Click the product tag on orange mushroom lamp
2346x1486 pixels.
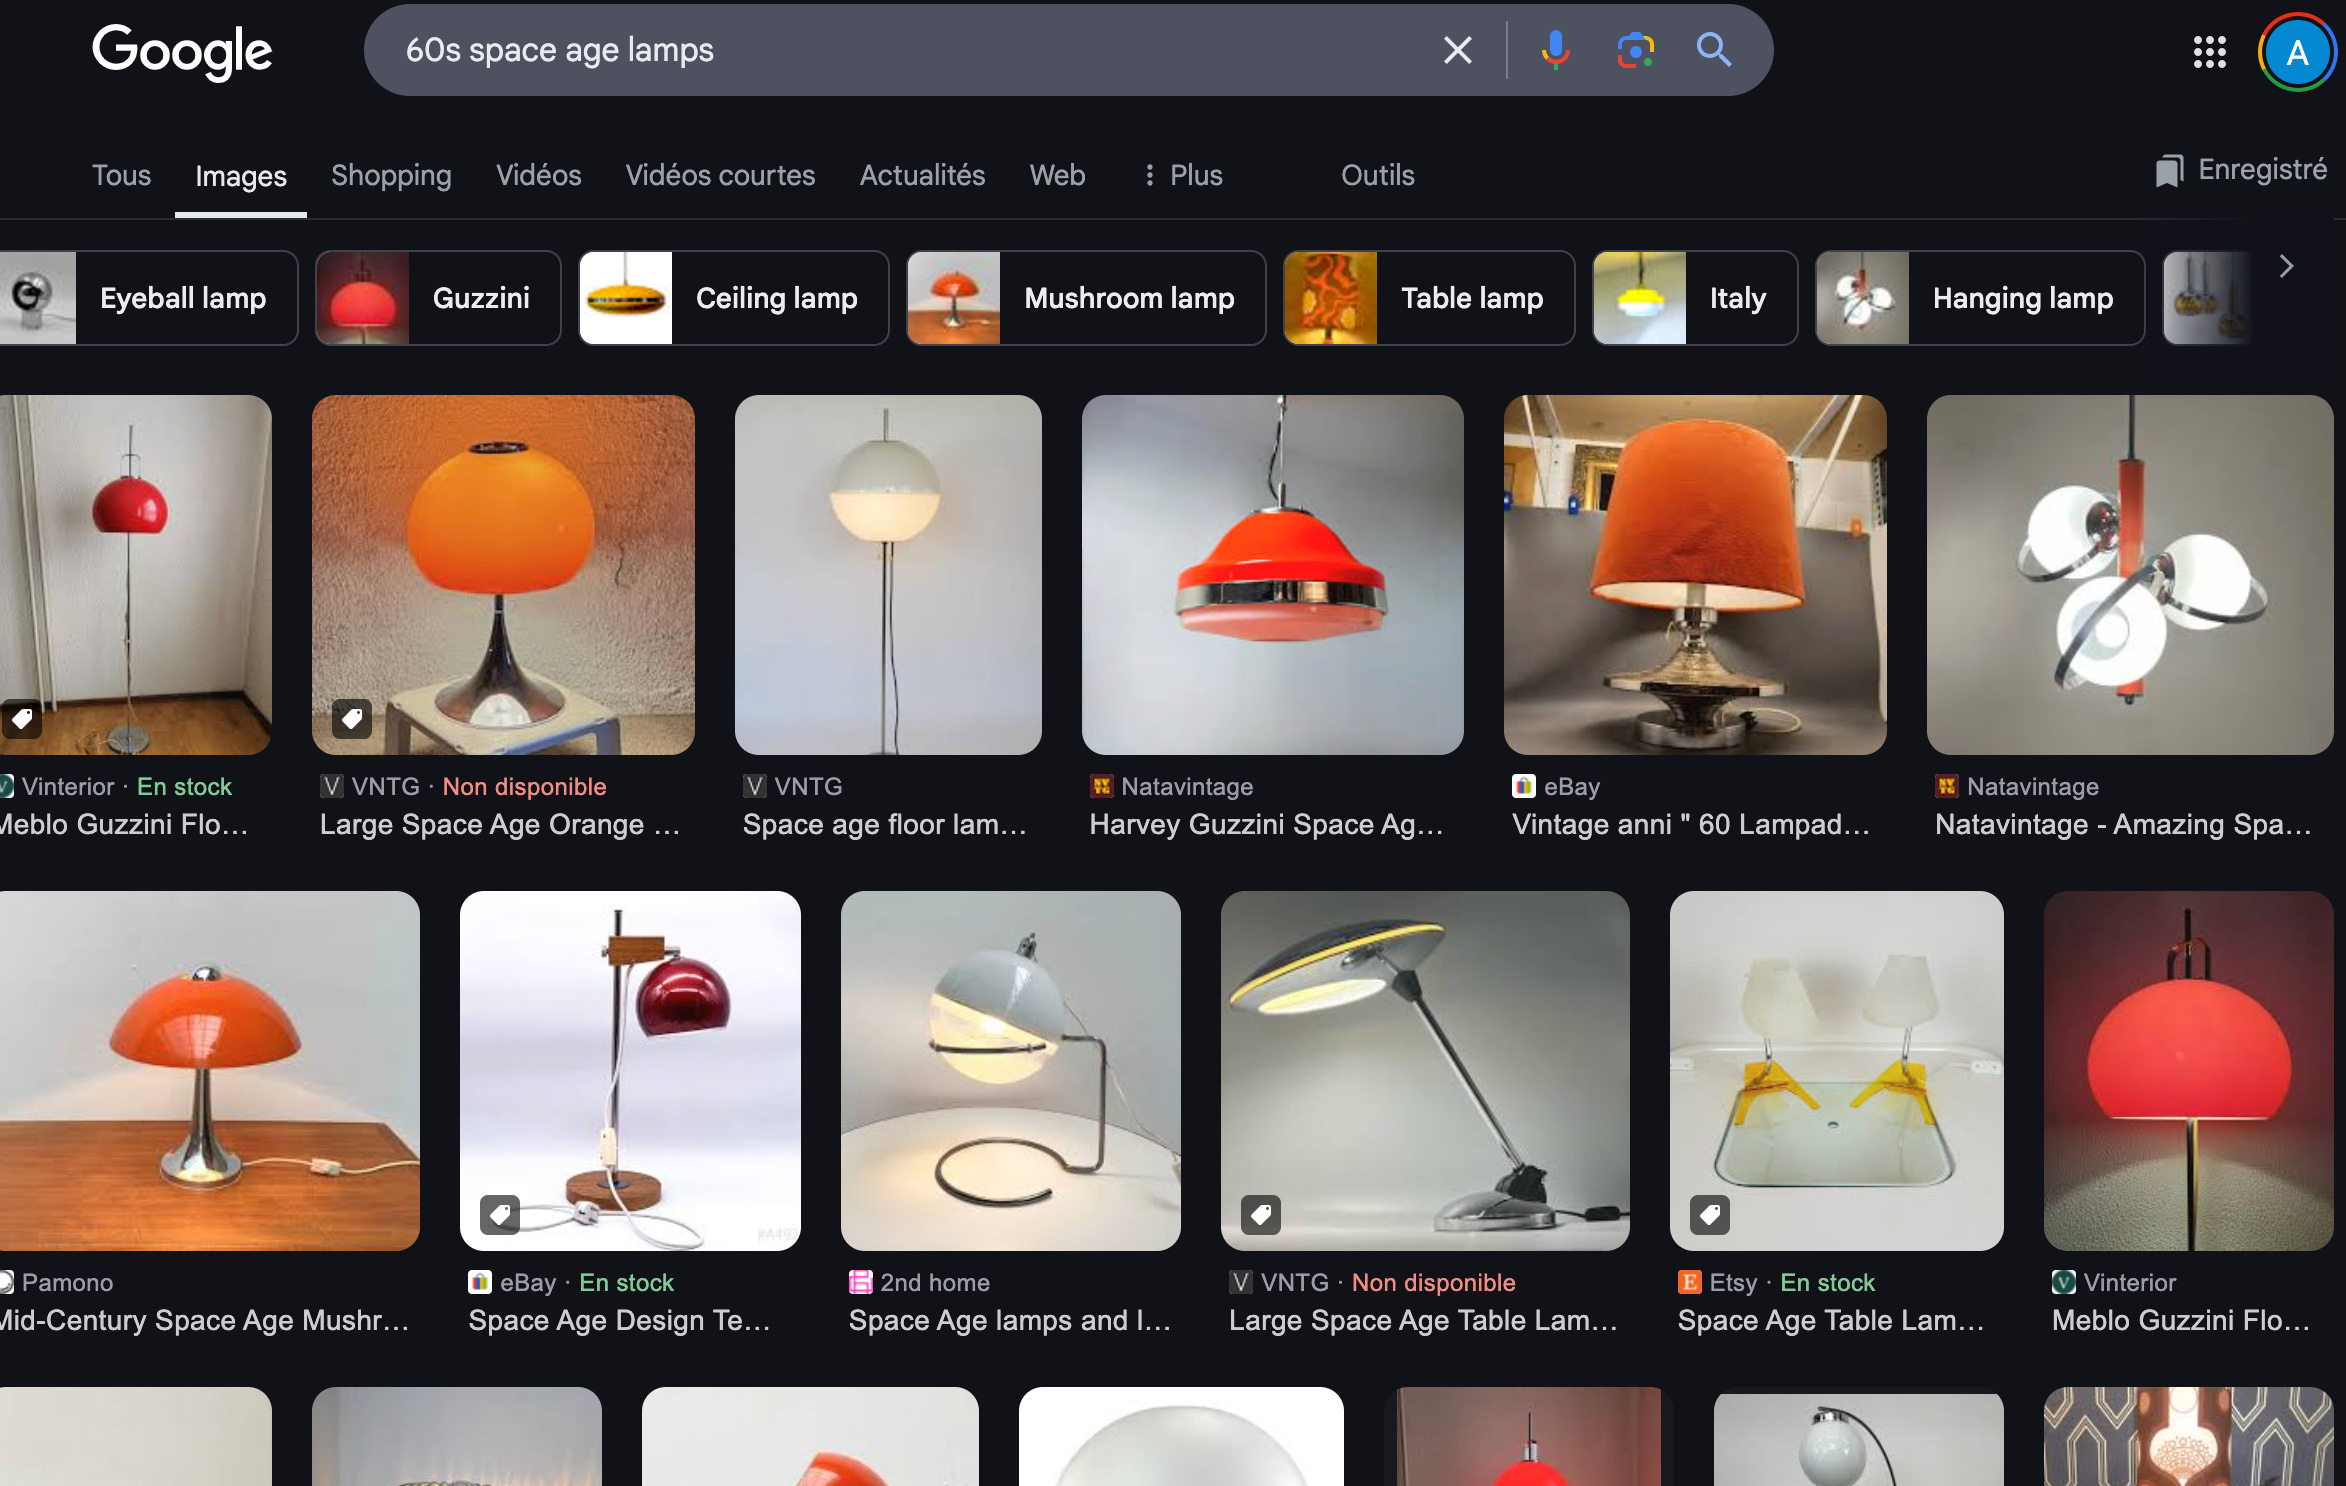(352, 718)
